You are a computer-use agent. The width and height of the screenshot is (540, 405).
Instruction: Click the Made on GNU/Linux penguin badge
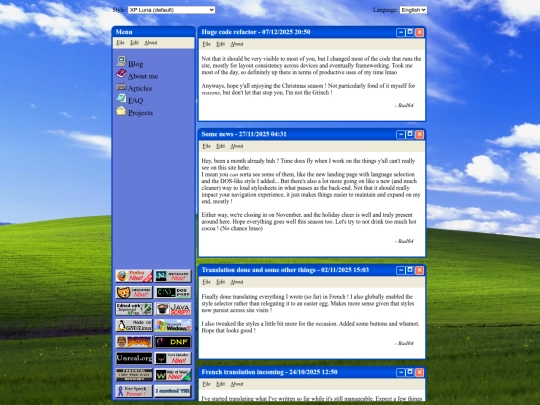(x=134, y=325)
